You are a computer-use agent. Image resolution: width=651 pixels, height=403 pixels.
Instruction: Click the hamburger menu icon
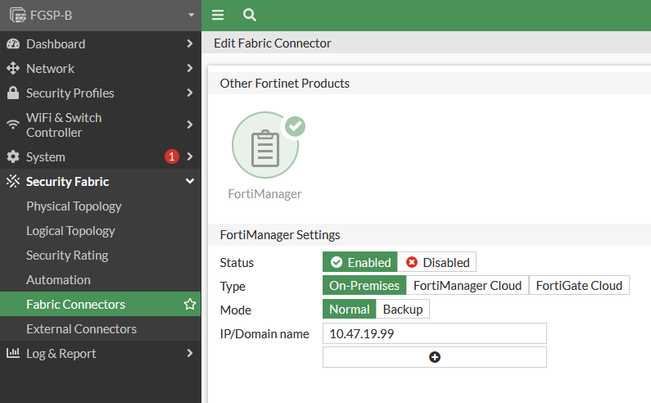point(218,15)
